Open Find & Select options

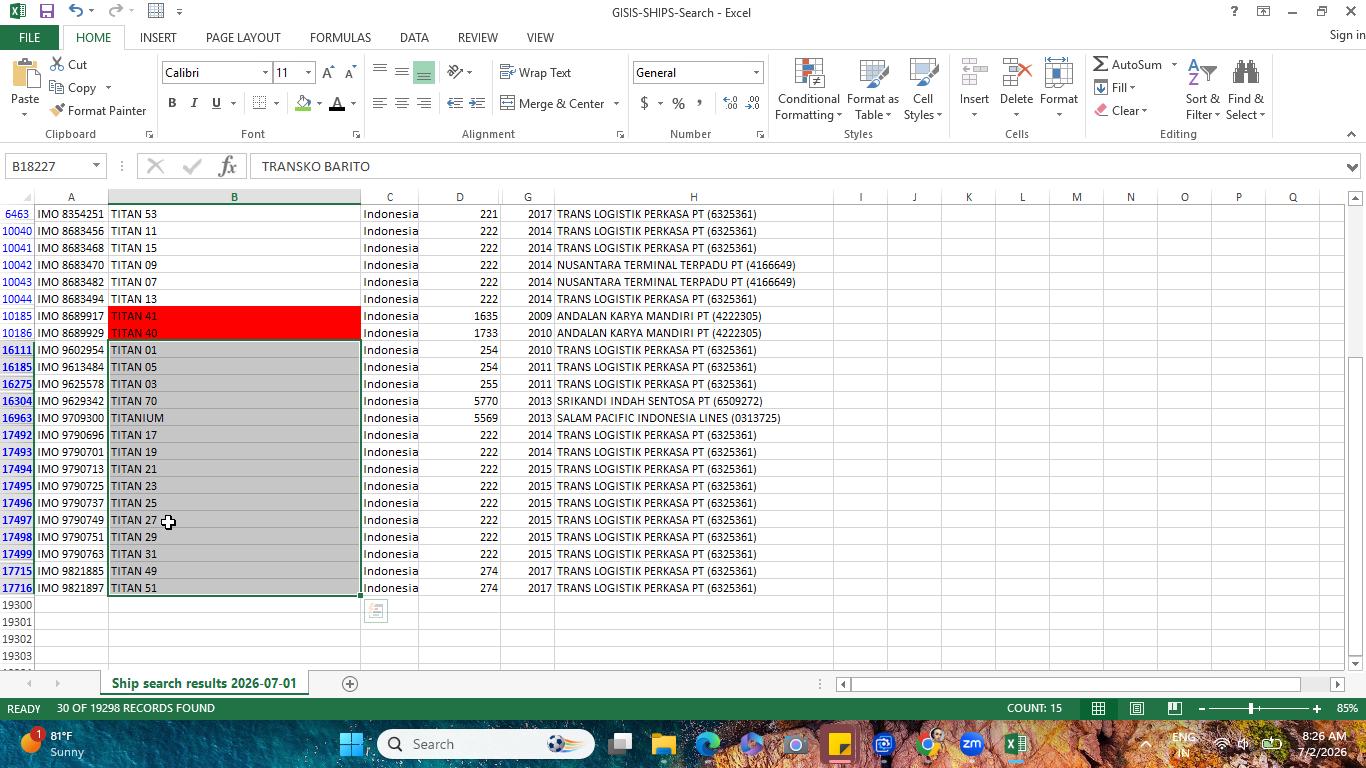tap(1246, 89)
